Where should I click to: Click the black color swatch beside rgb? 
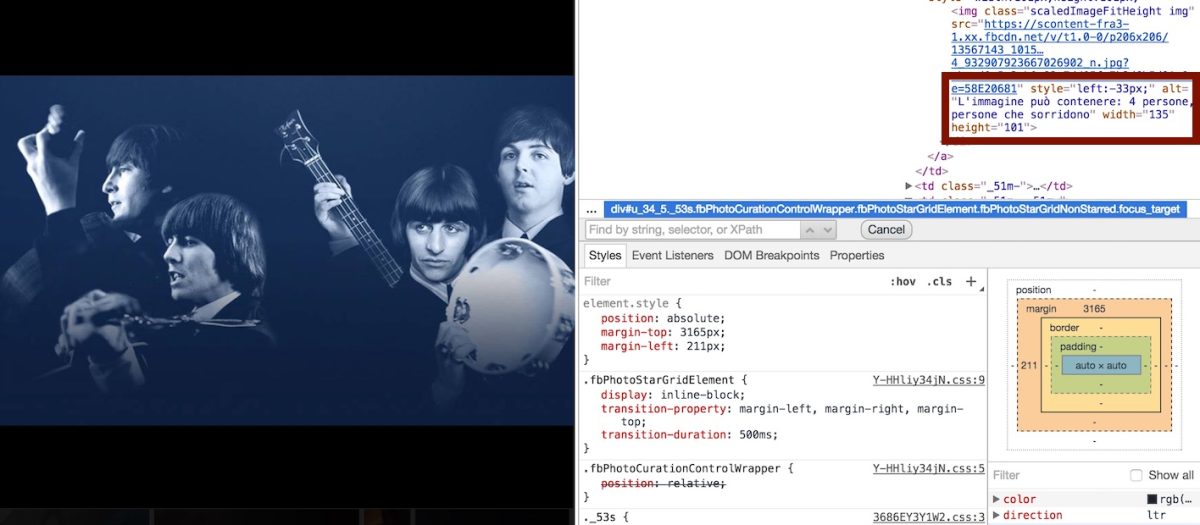tap(1152, 499)
